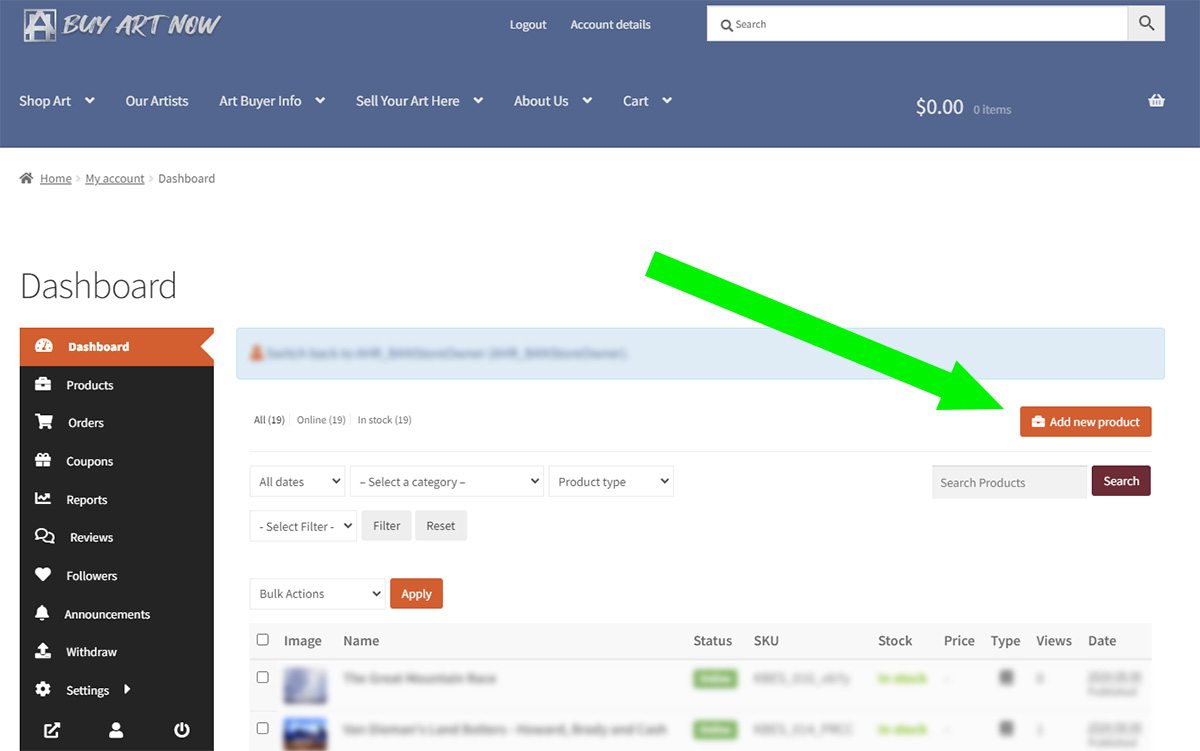Go to My account breadcrumb link

[115, 178]
